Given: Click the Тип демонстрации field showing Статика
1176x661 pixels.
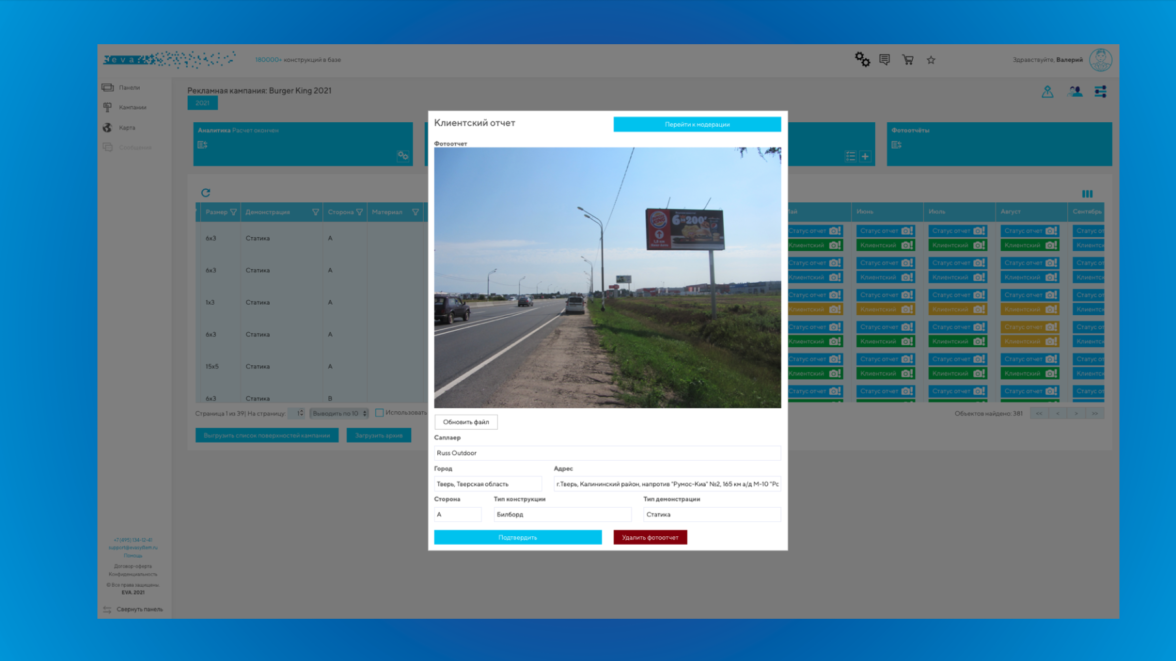Looking at the screenshot, I should (x=712, y=515).
